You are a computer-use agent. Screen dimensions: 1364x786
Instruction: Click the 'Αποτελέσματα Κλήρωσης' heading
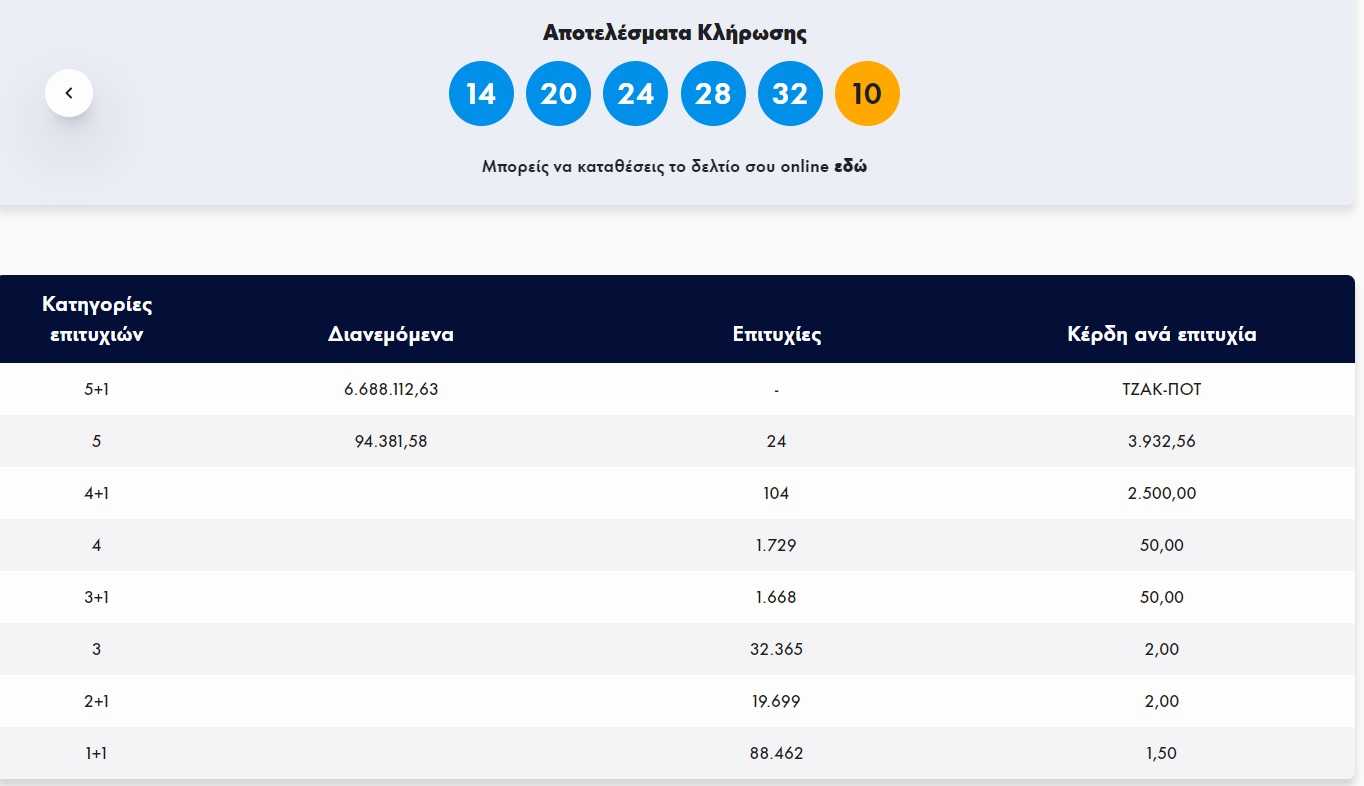[675, 33]
